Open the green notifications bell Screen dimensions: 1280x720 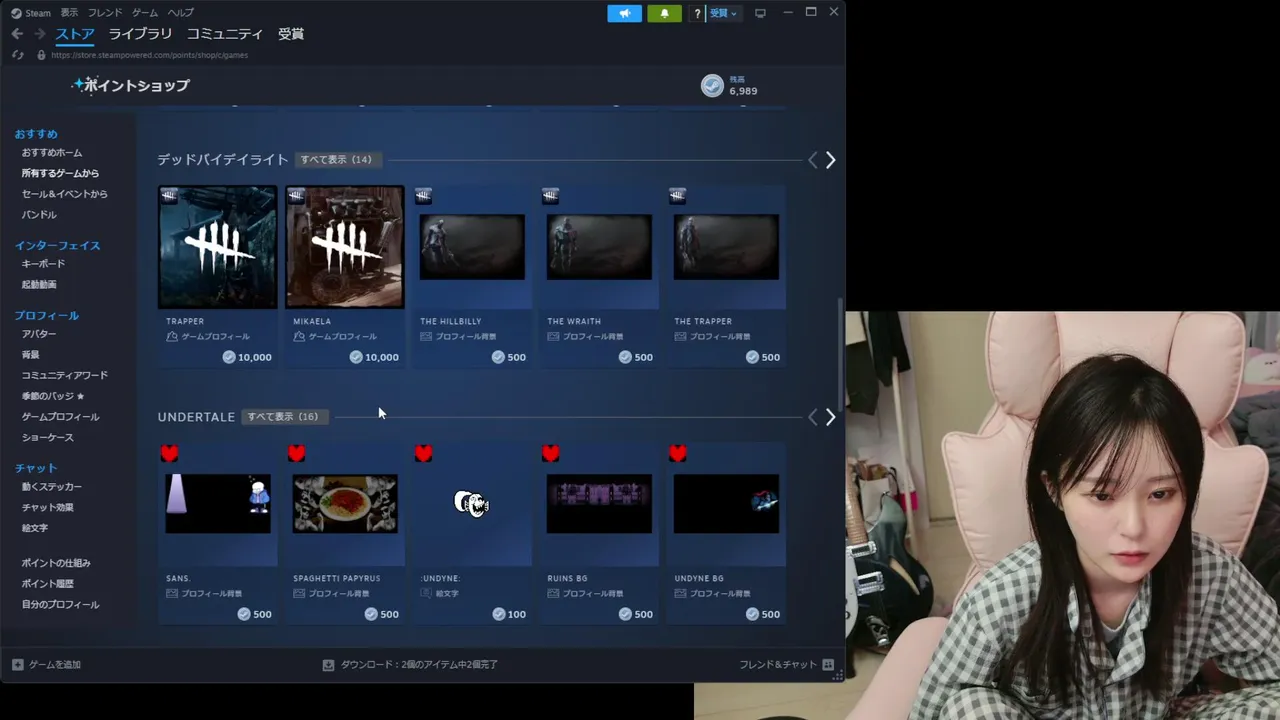pyautogui.click(x=664, y=13)
